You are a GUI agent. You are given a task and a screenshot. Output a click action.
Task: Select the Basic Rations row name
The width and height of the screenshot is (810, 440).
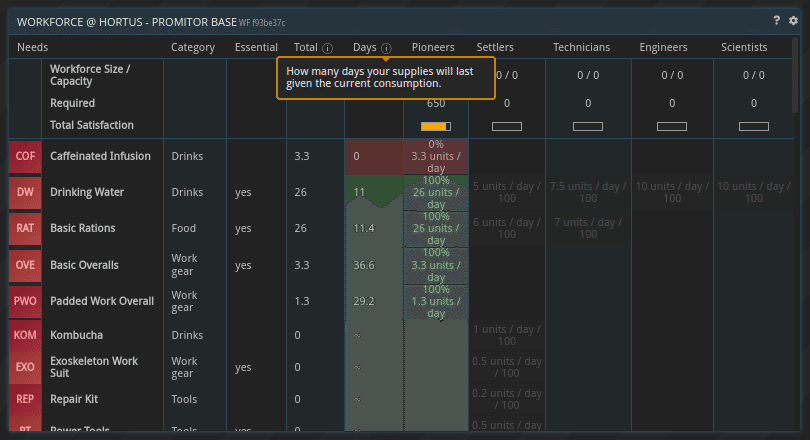(x=83, y=228)
